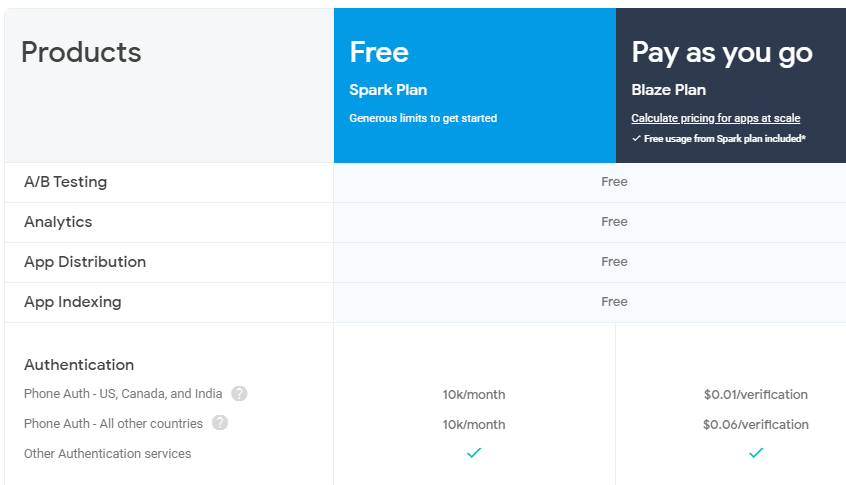Viewport: 846px width, 485px height.
Task: Click Phone Auth - All other countries label
Action: 113,423
